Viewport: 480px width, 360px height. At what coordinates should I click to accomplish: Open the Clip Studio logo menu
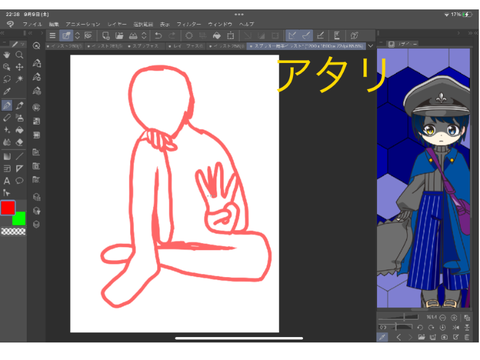click(x=10, y=24)
